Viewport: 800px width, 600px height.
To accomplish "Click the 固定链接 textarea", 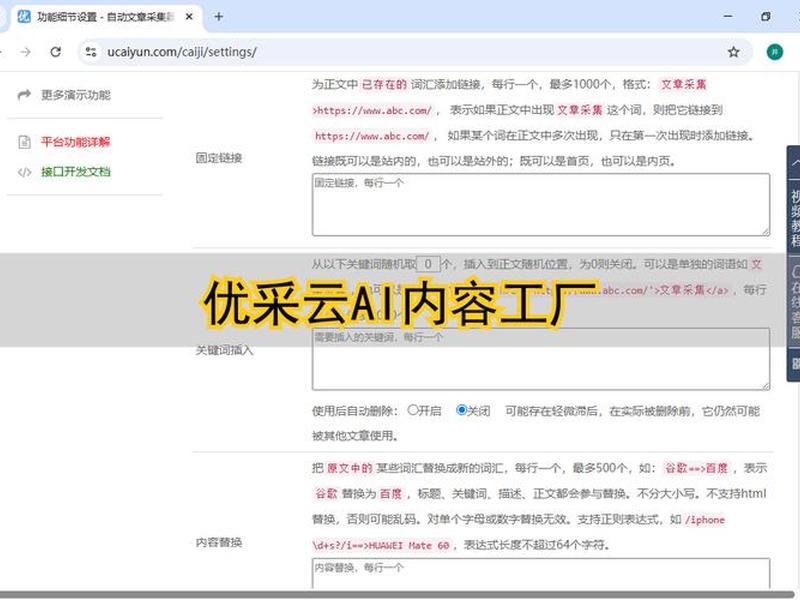I will click(541, 205).
